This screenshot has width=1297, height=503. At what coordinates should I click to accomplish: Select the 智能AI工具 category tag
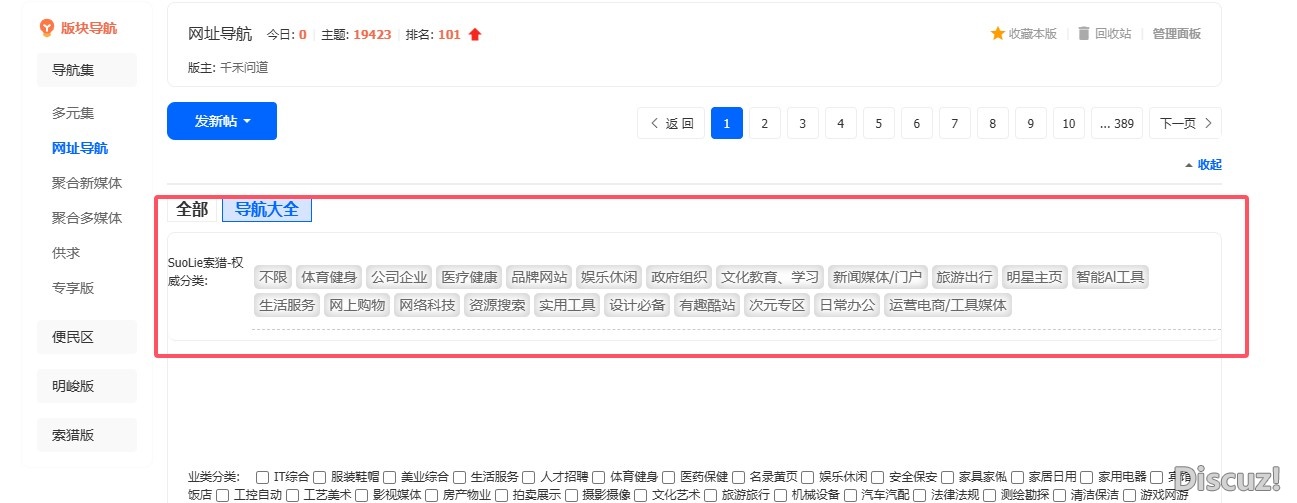(1110, 277)
